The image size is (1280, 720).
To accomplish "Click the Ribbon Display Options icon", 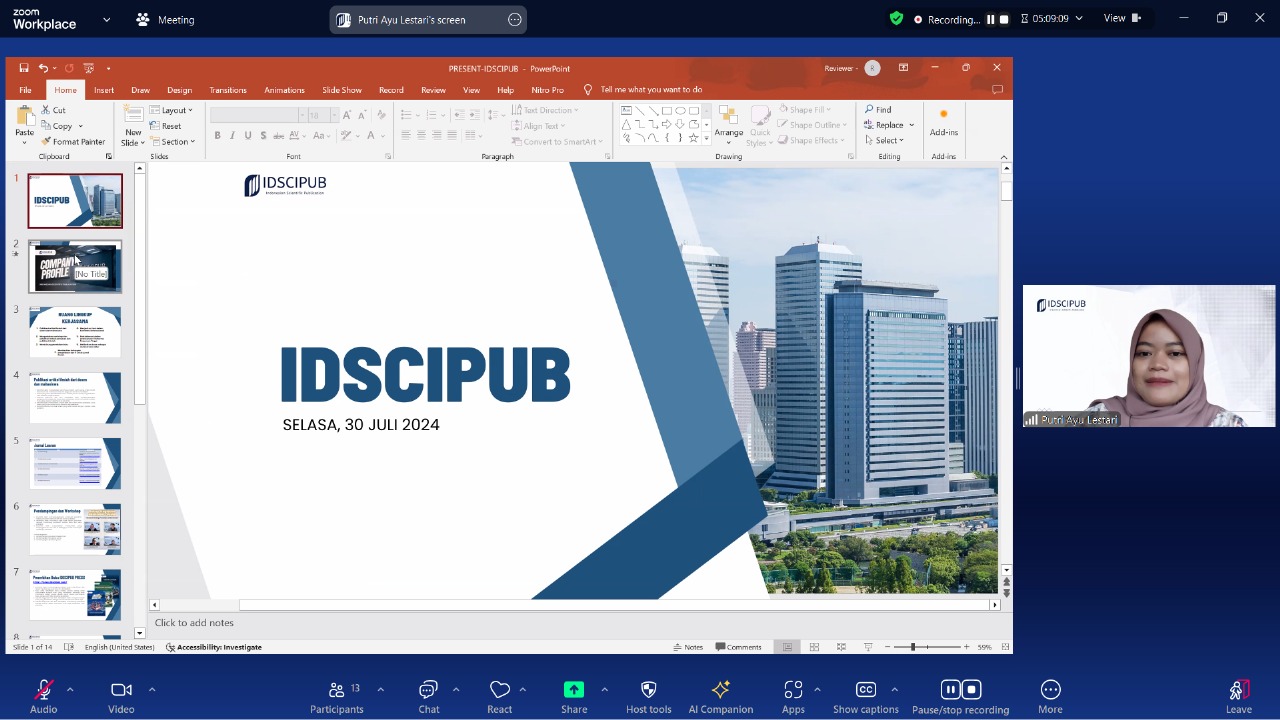I will click(903, 68).
